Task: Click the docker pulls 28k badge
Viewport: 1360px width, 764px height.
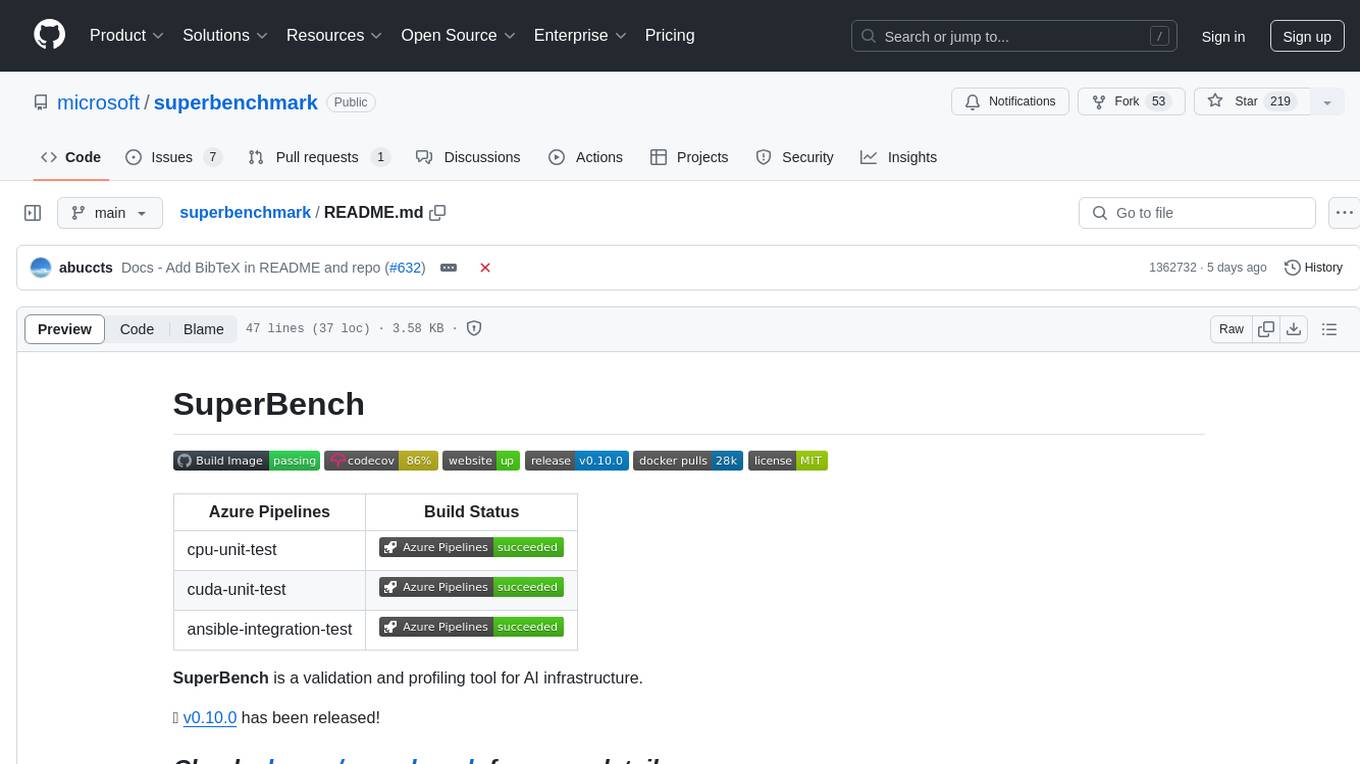Action: pos(688,461)
